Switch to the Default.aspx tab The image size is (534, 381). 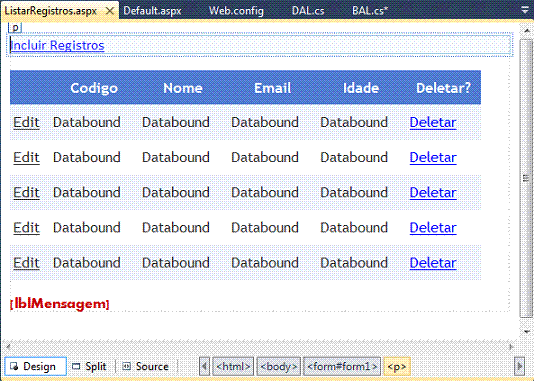click(152, 11)
